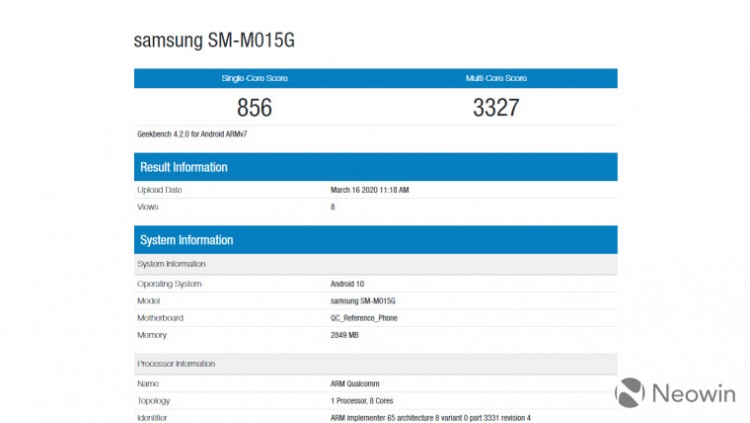The height and width of the screenshot is (423, 750).
Task: Click the 2849 MB memory value
Action: click(x=344, y=335)
